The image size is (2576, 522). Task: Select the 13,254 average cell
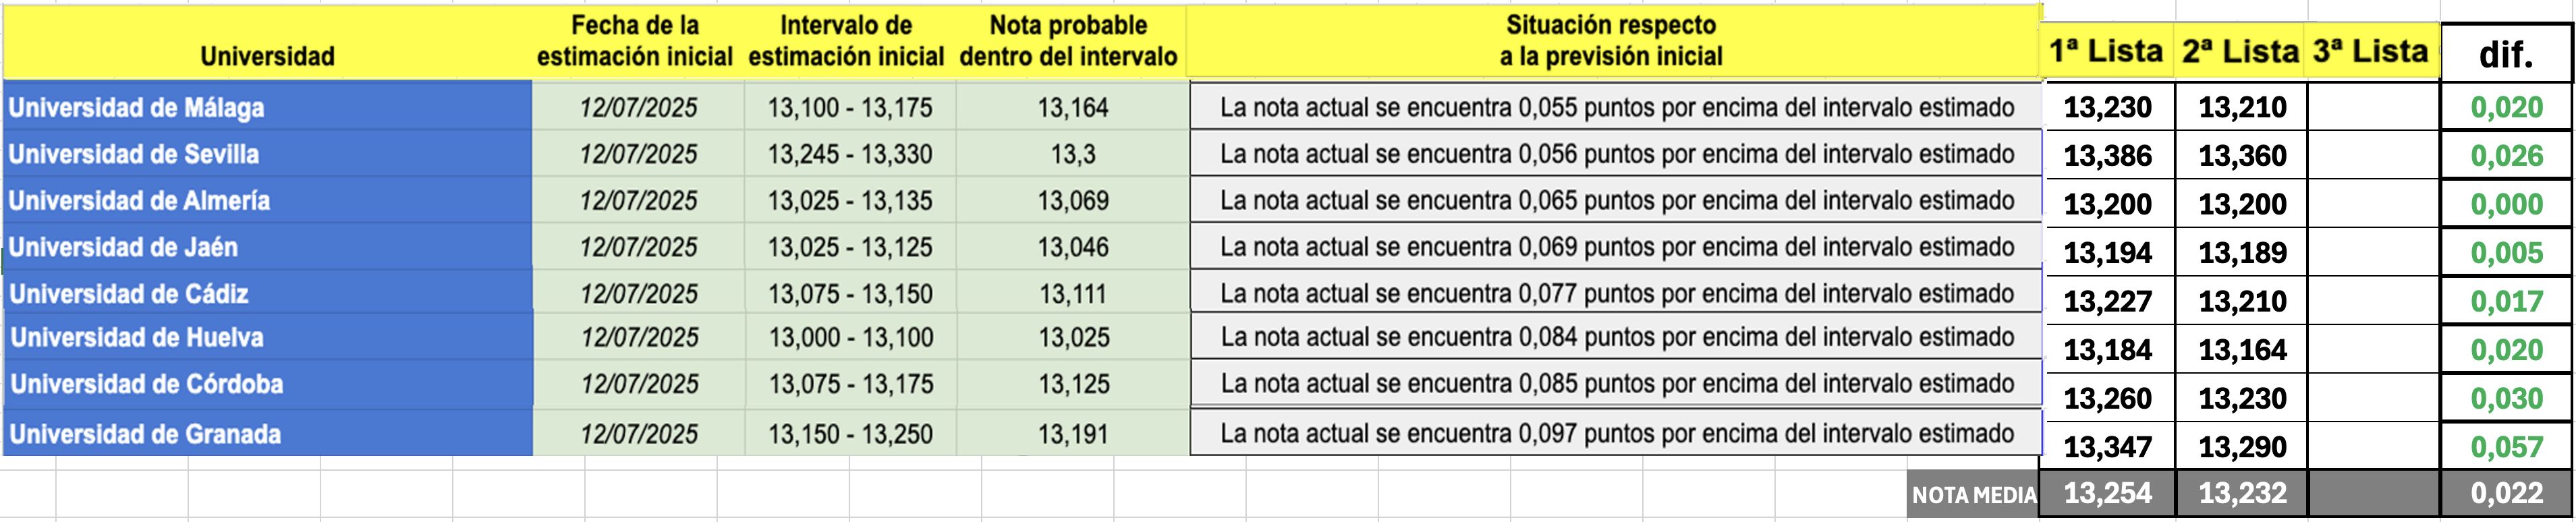point(2108,493)
